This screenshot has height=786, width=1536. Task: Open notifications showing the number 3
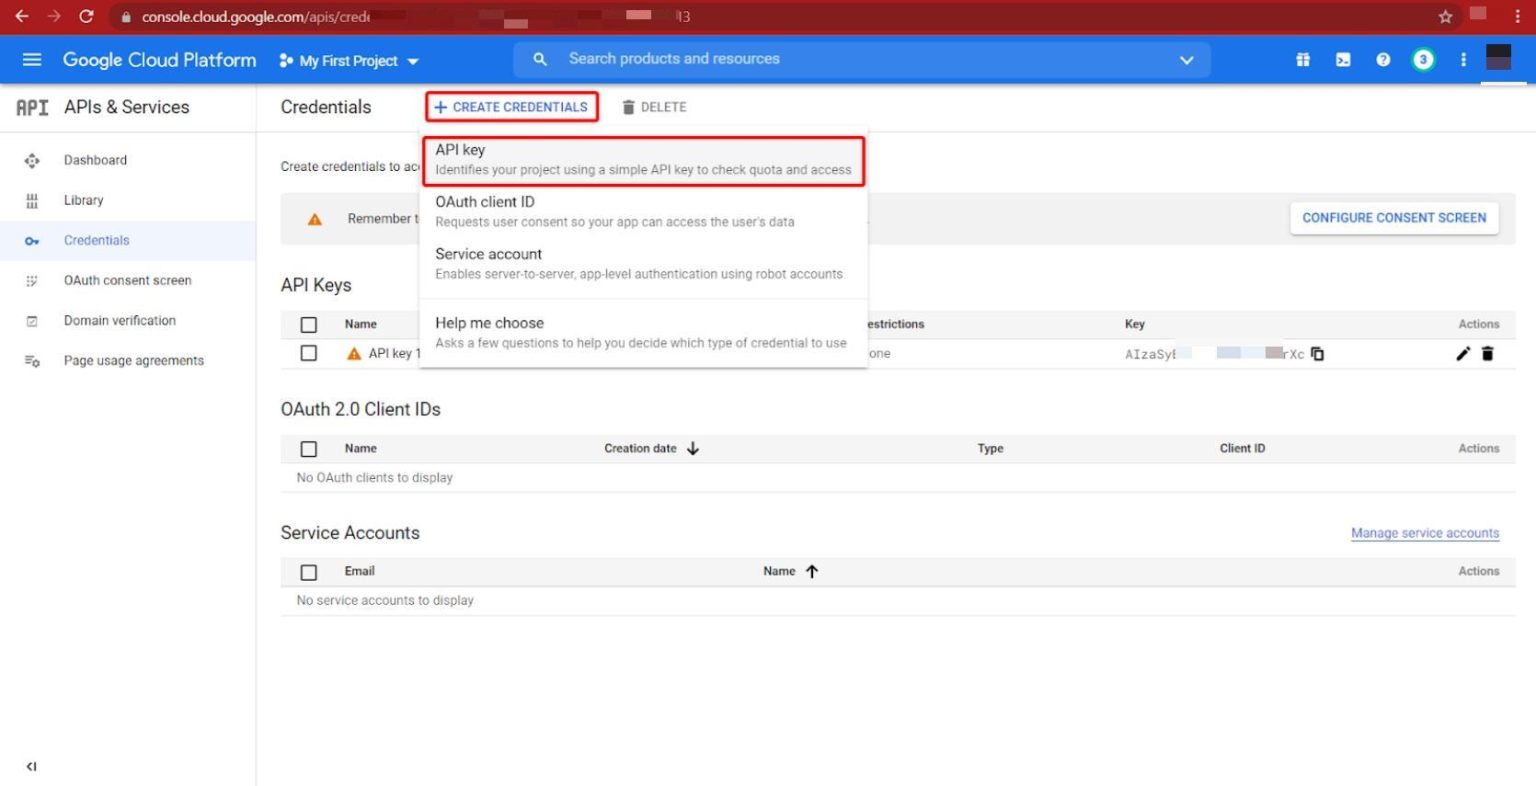(1423, 59)
